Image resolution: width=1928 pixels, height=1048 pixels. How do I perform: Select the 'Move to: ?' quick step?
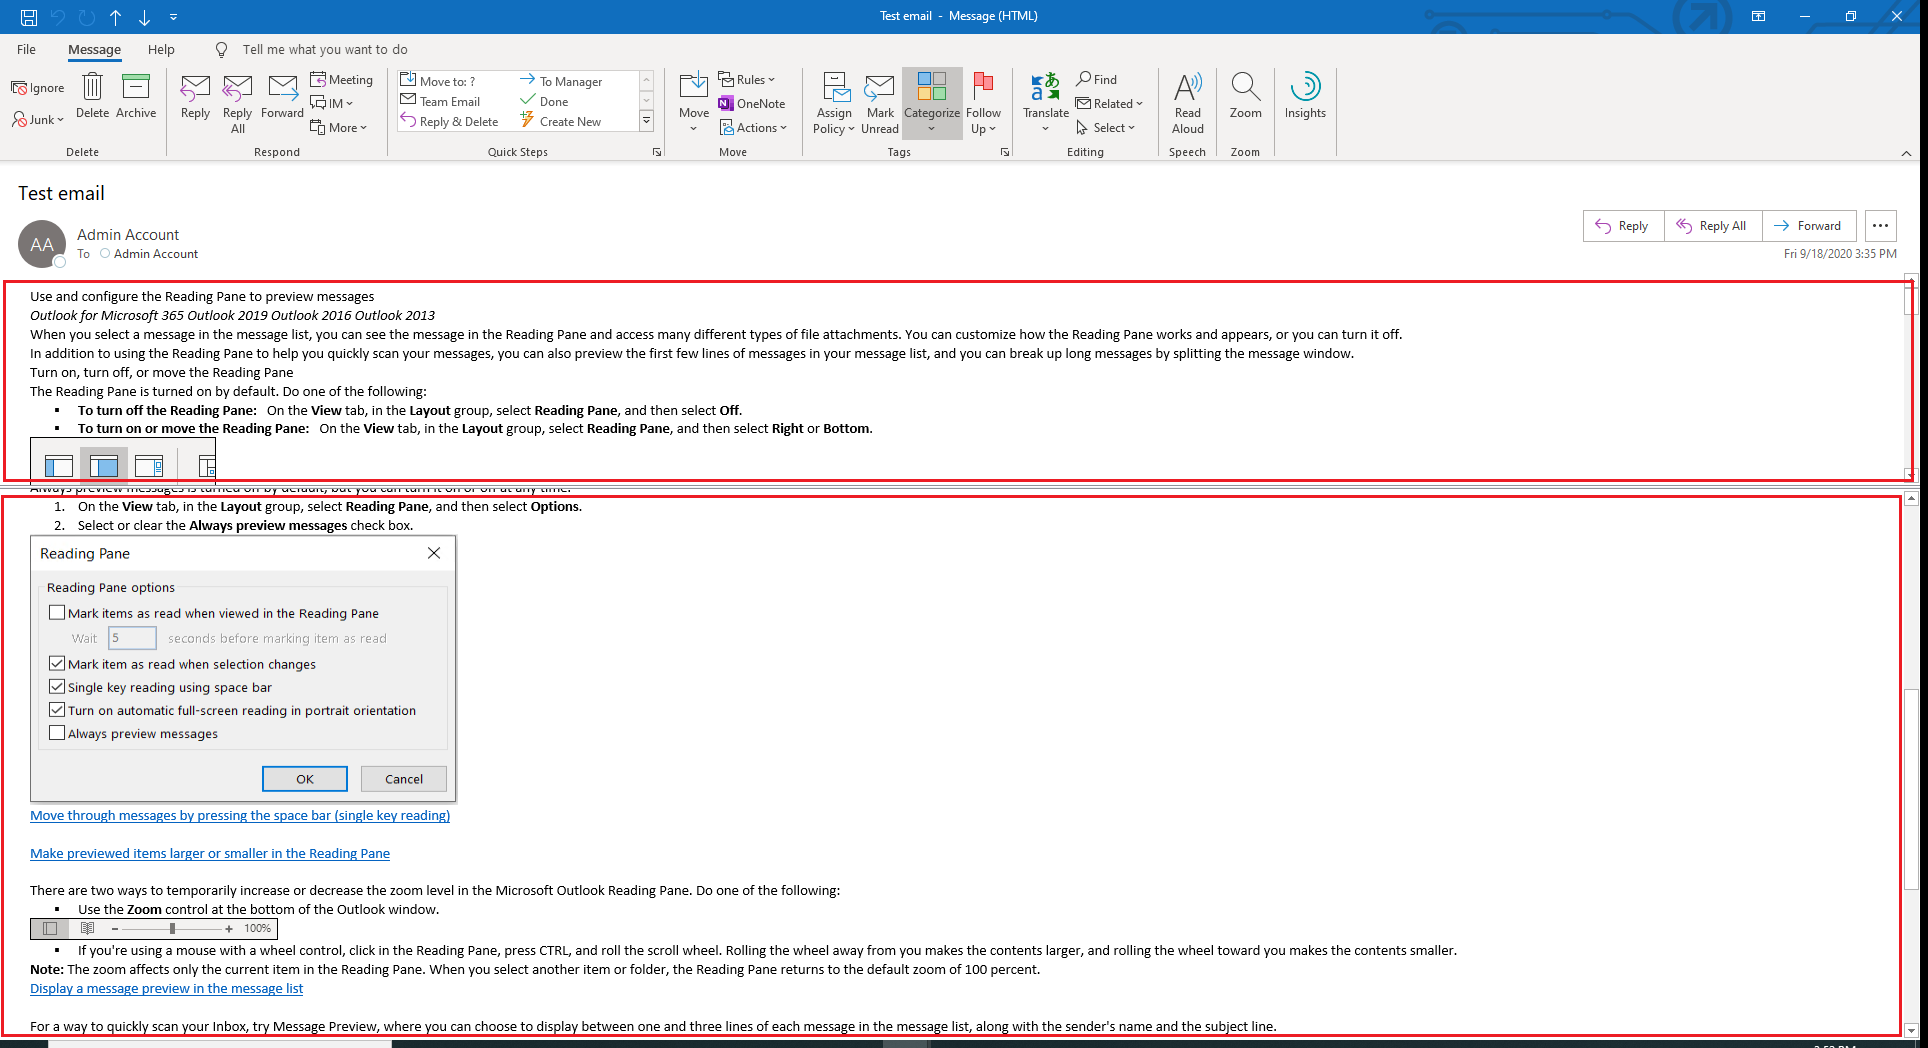[x=438, y=81]
